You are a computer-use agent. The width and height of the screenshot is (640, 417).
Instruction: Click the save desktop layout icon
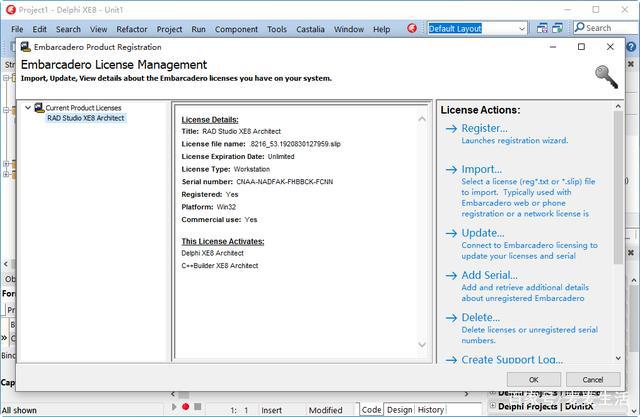(x=542, y=28)
